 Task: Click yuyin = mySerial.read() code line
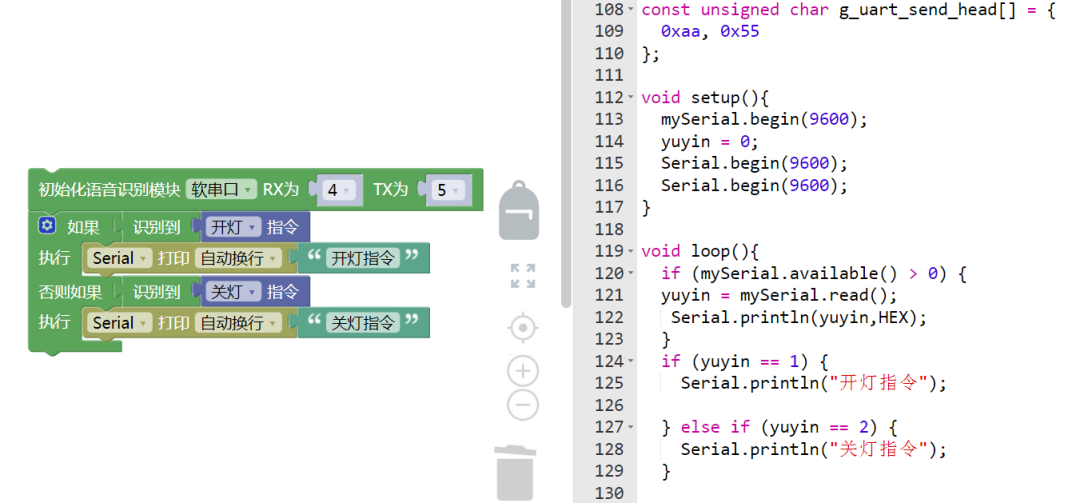779,295
